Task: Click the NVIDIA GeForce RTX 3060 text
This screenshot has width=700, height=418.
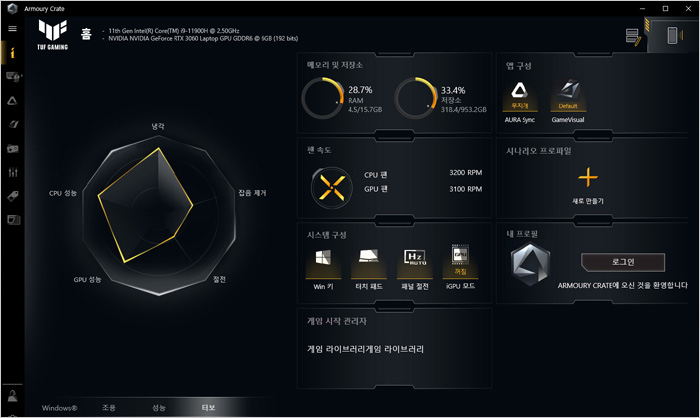Action: coord(203,38)
